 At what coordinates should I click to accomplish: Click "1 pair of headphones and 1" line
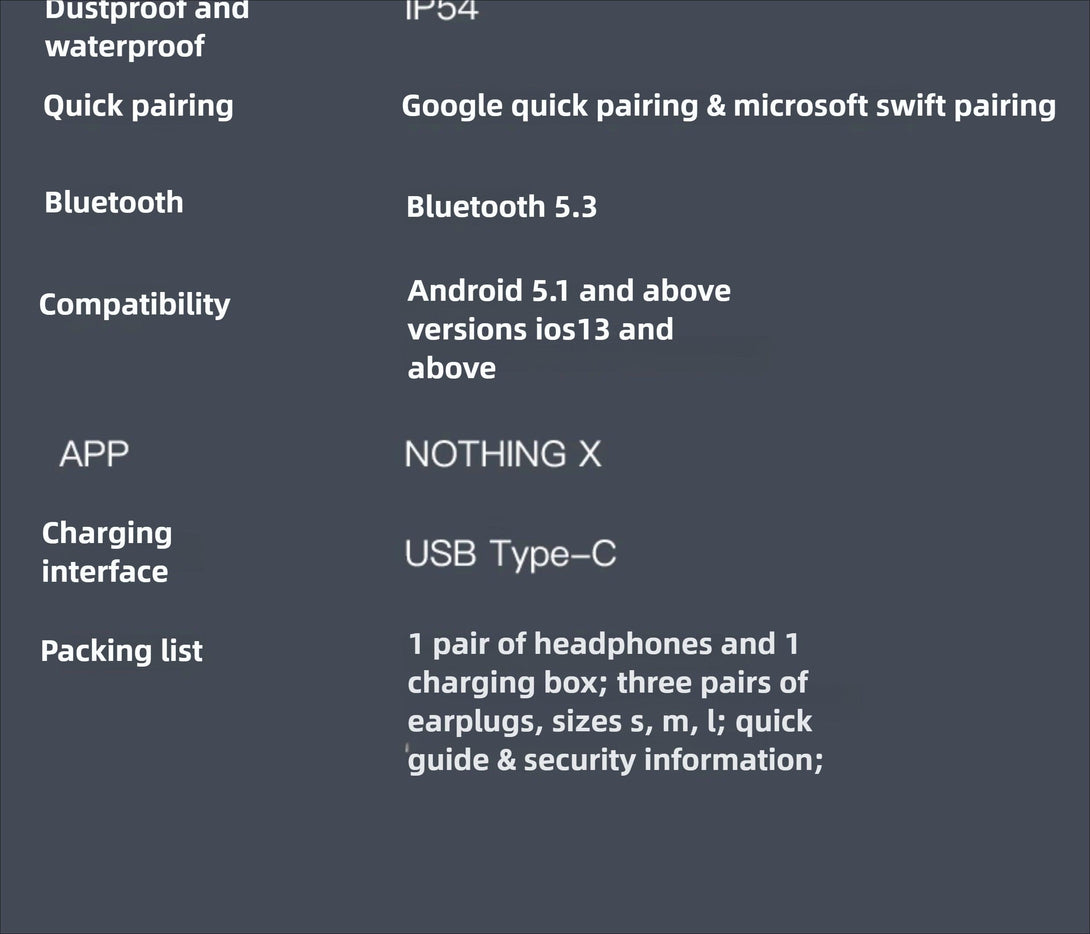pos(603,644)
